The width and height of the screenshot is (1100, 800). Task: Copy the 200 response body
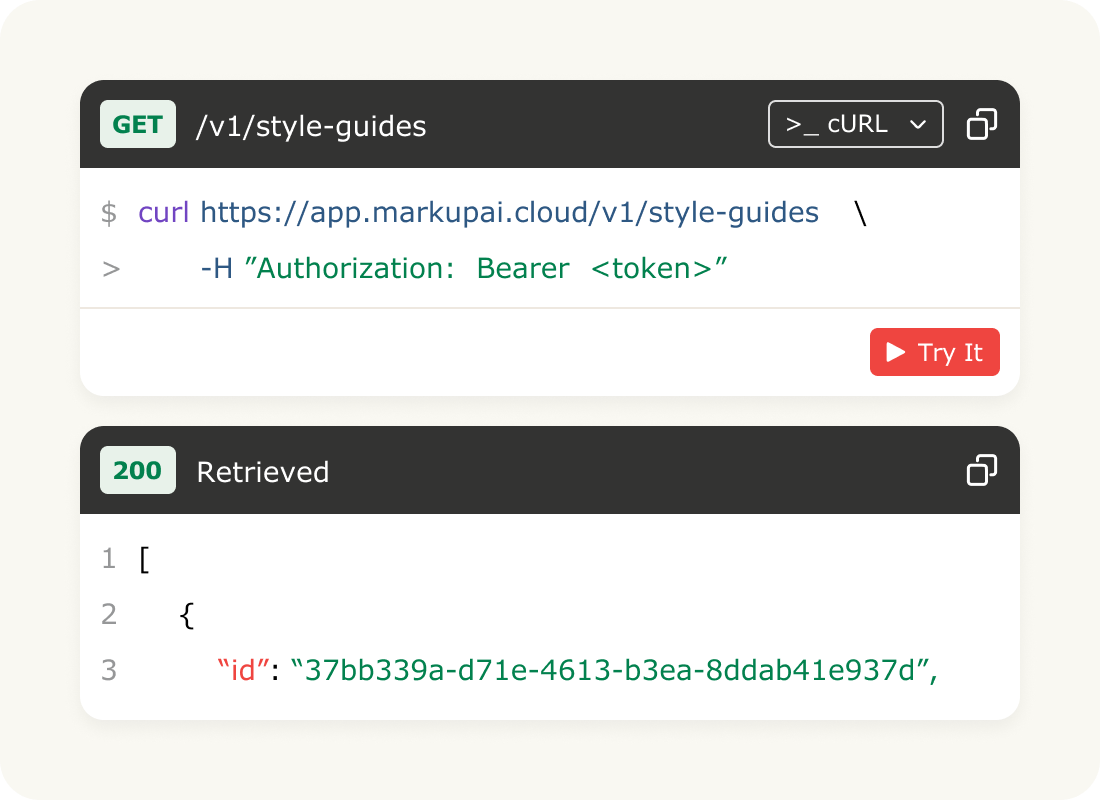pos(981,470)
